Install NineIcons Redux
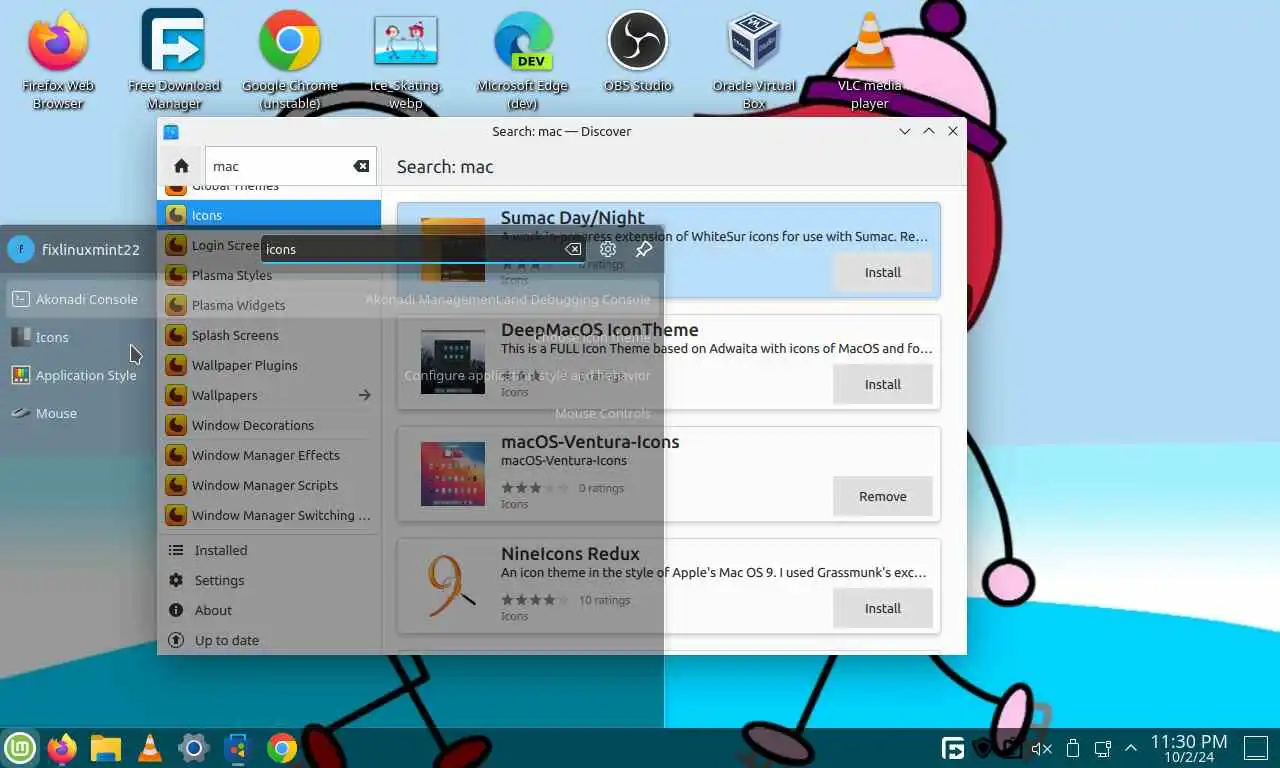This screenshot has width=1280, height=768. point(882,608)
